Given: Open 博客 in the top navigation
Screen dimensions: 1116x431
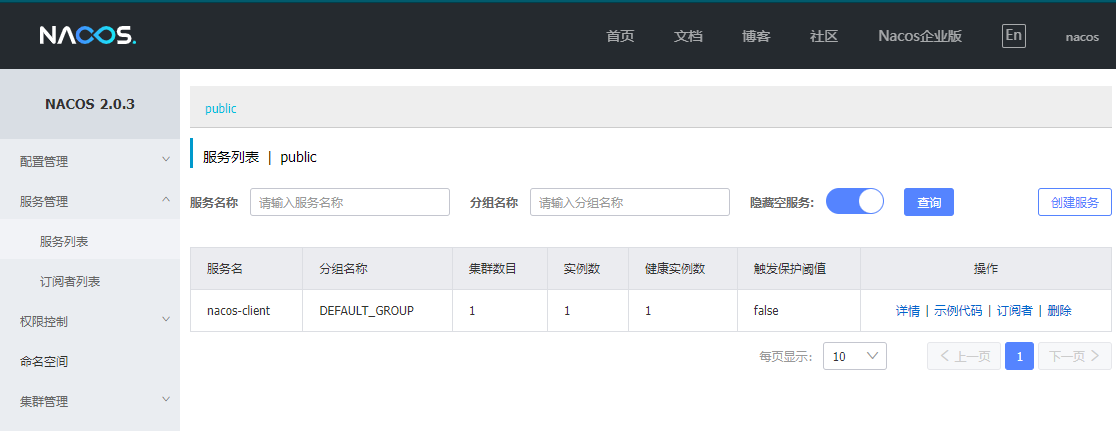Looking at the screenshot, I should (756, 36).
